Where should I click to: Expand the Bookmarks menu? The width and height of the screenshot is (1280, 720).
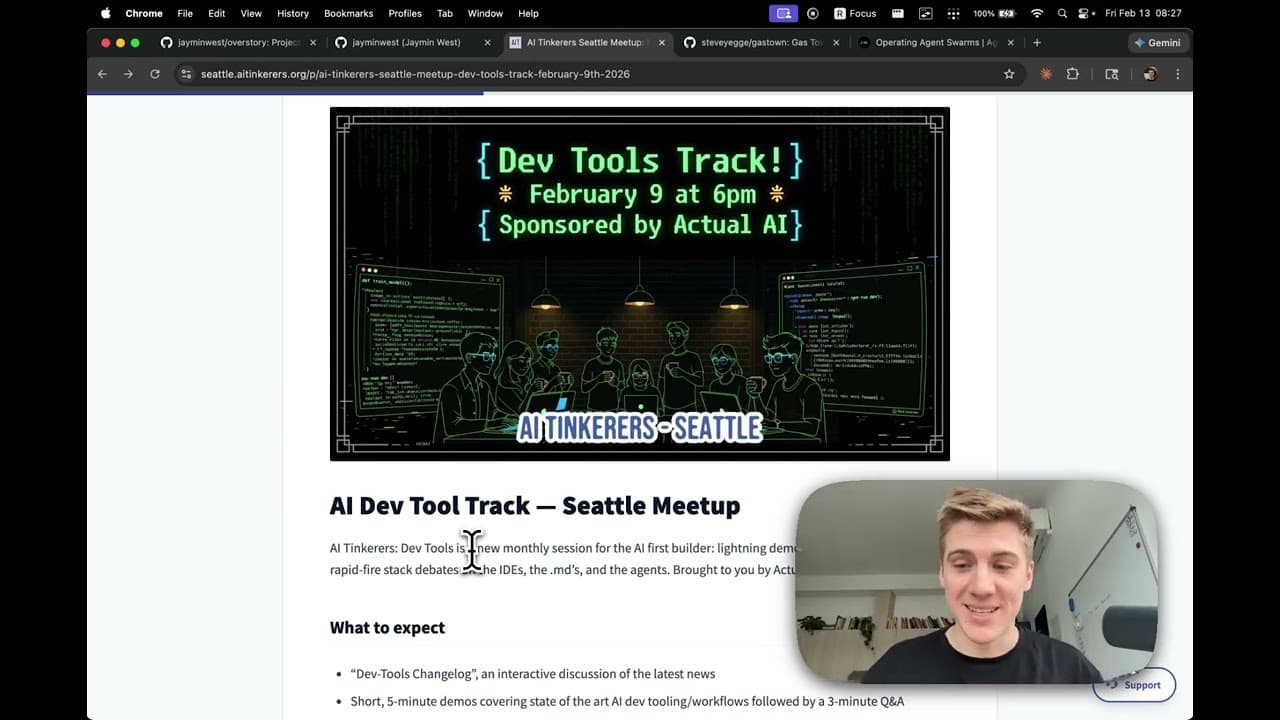348,13
